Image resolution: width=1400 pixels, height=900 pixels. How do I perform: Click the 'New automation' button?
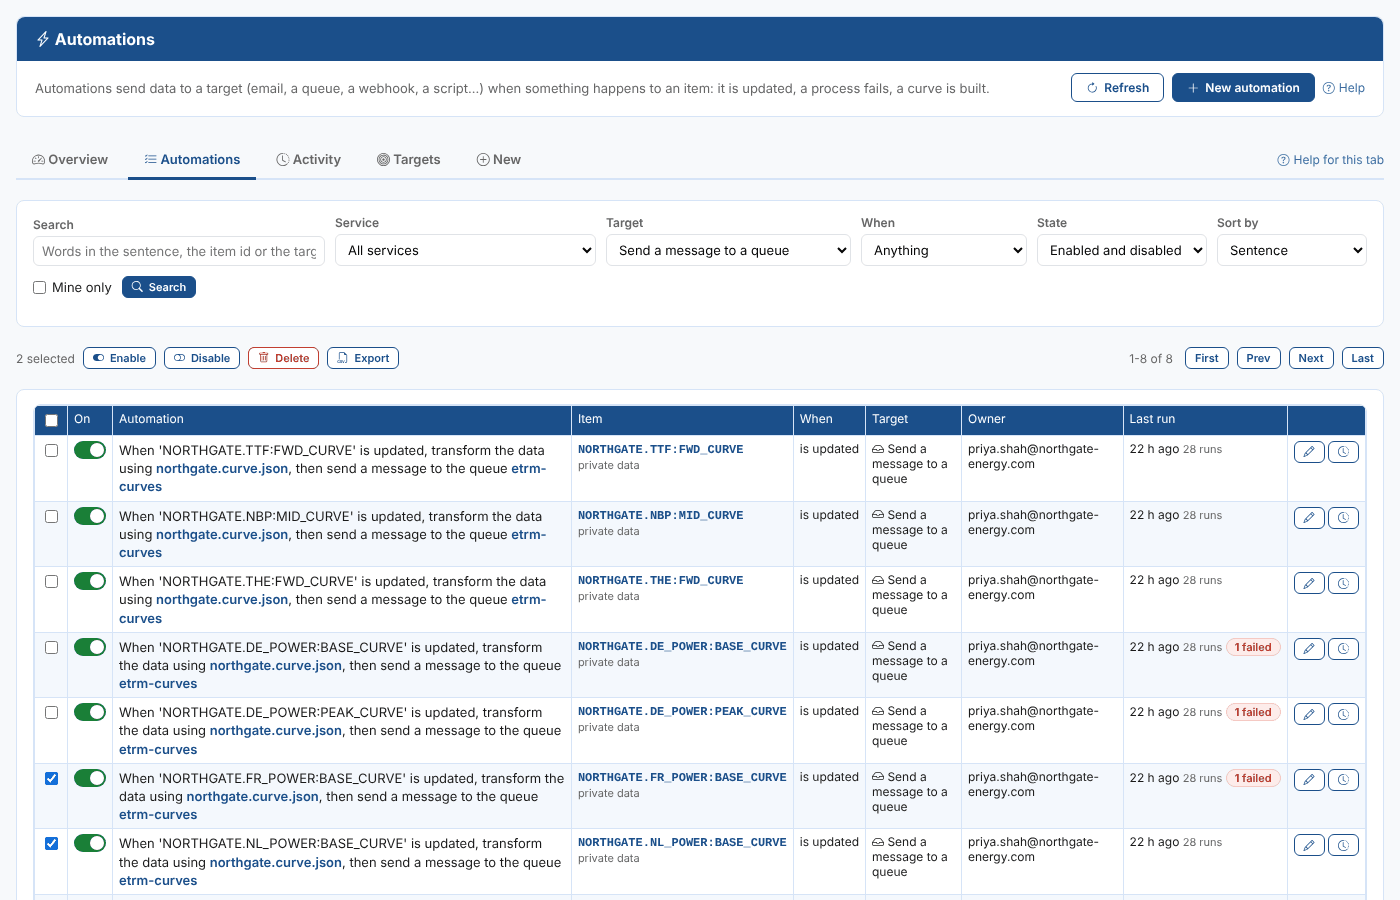pyautogui.click(x=1243, y=88)
